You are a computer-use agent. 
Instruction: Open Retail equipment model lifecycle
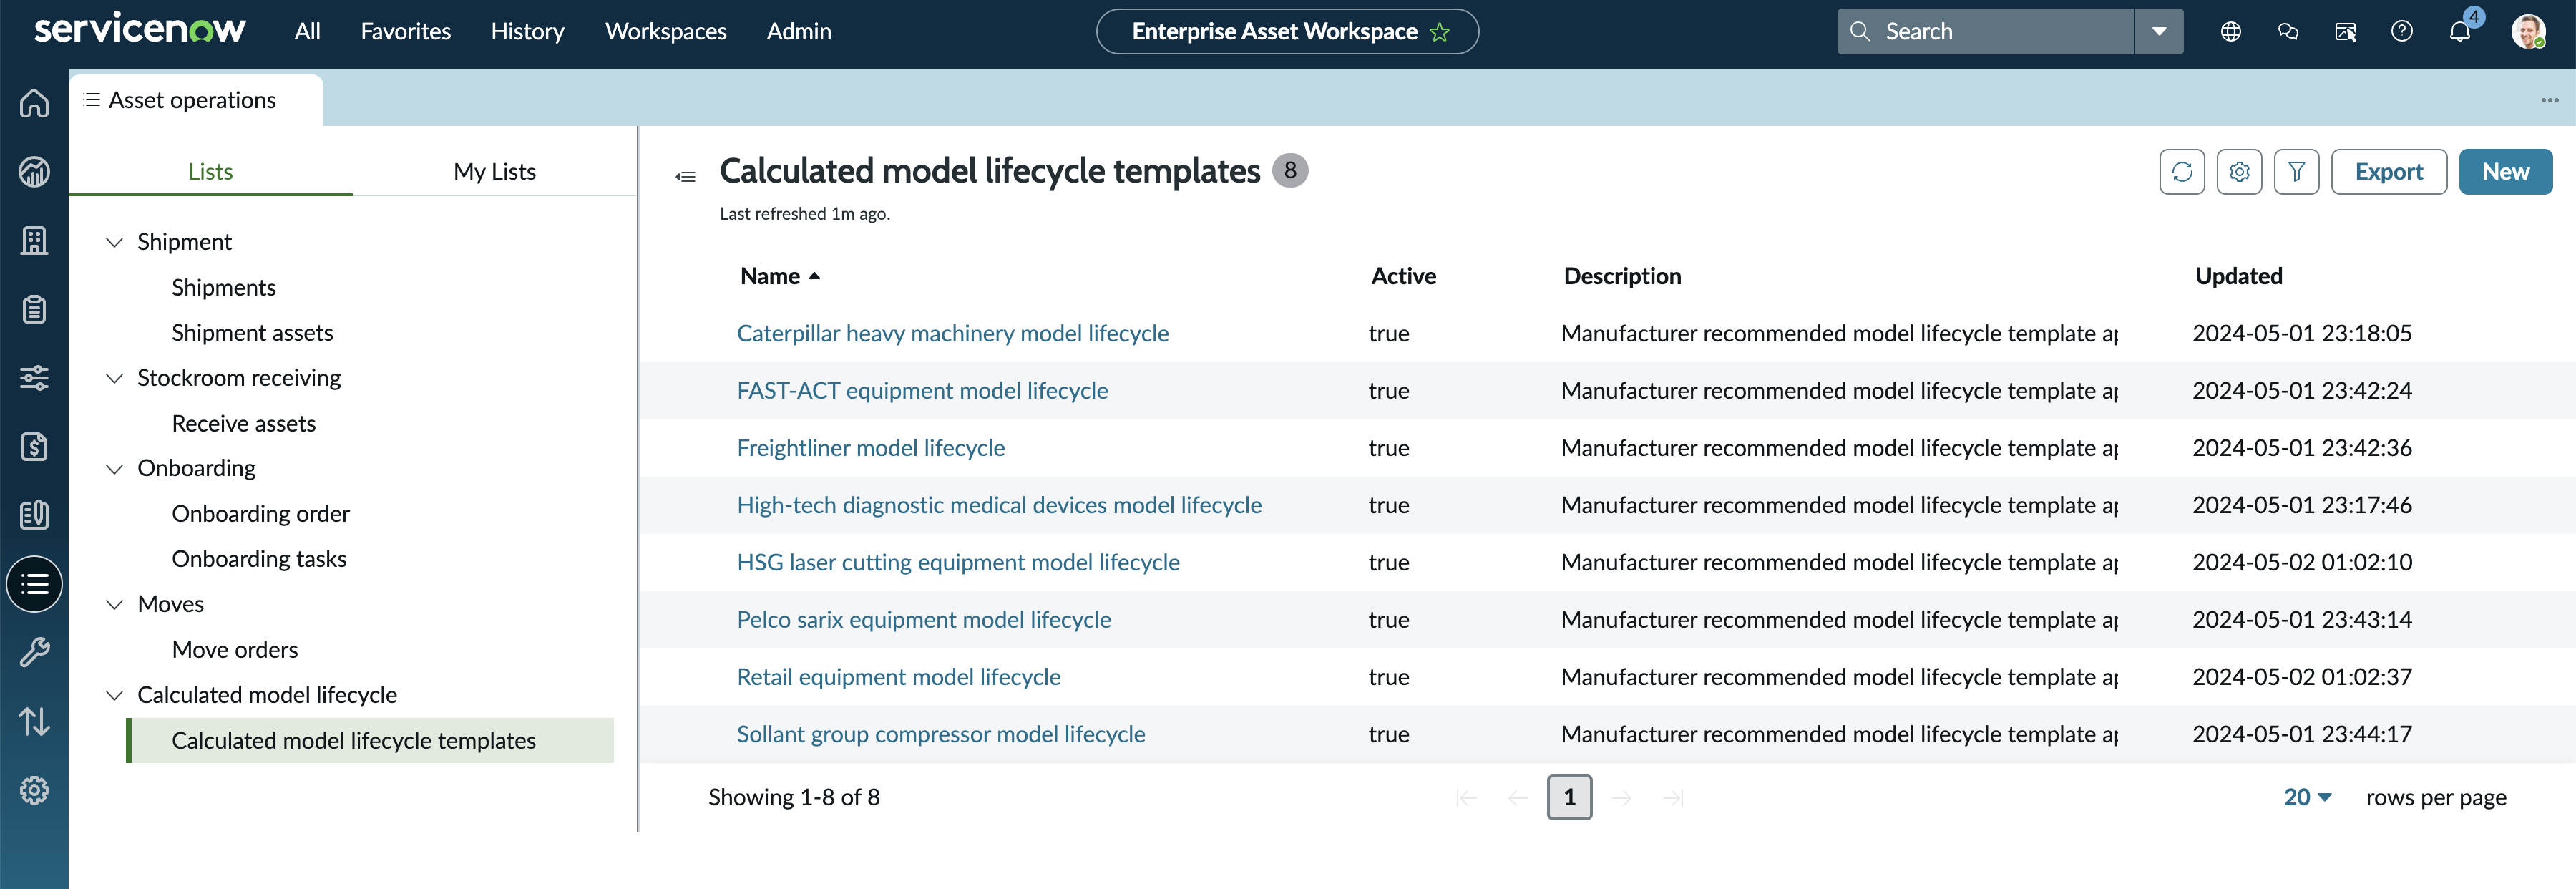(898, 677)
